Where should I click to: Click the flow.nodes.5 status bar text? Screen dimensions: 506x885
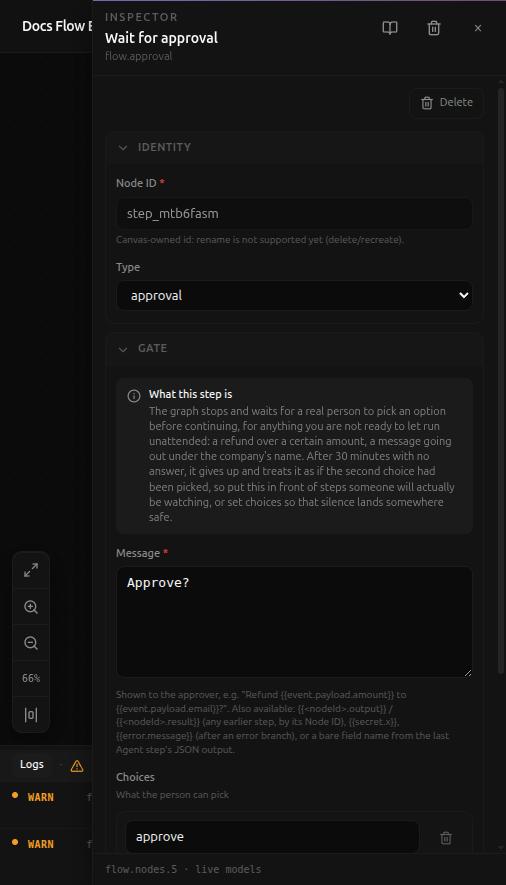(x=142, y=869)
